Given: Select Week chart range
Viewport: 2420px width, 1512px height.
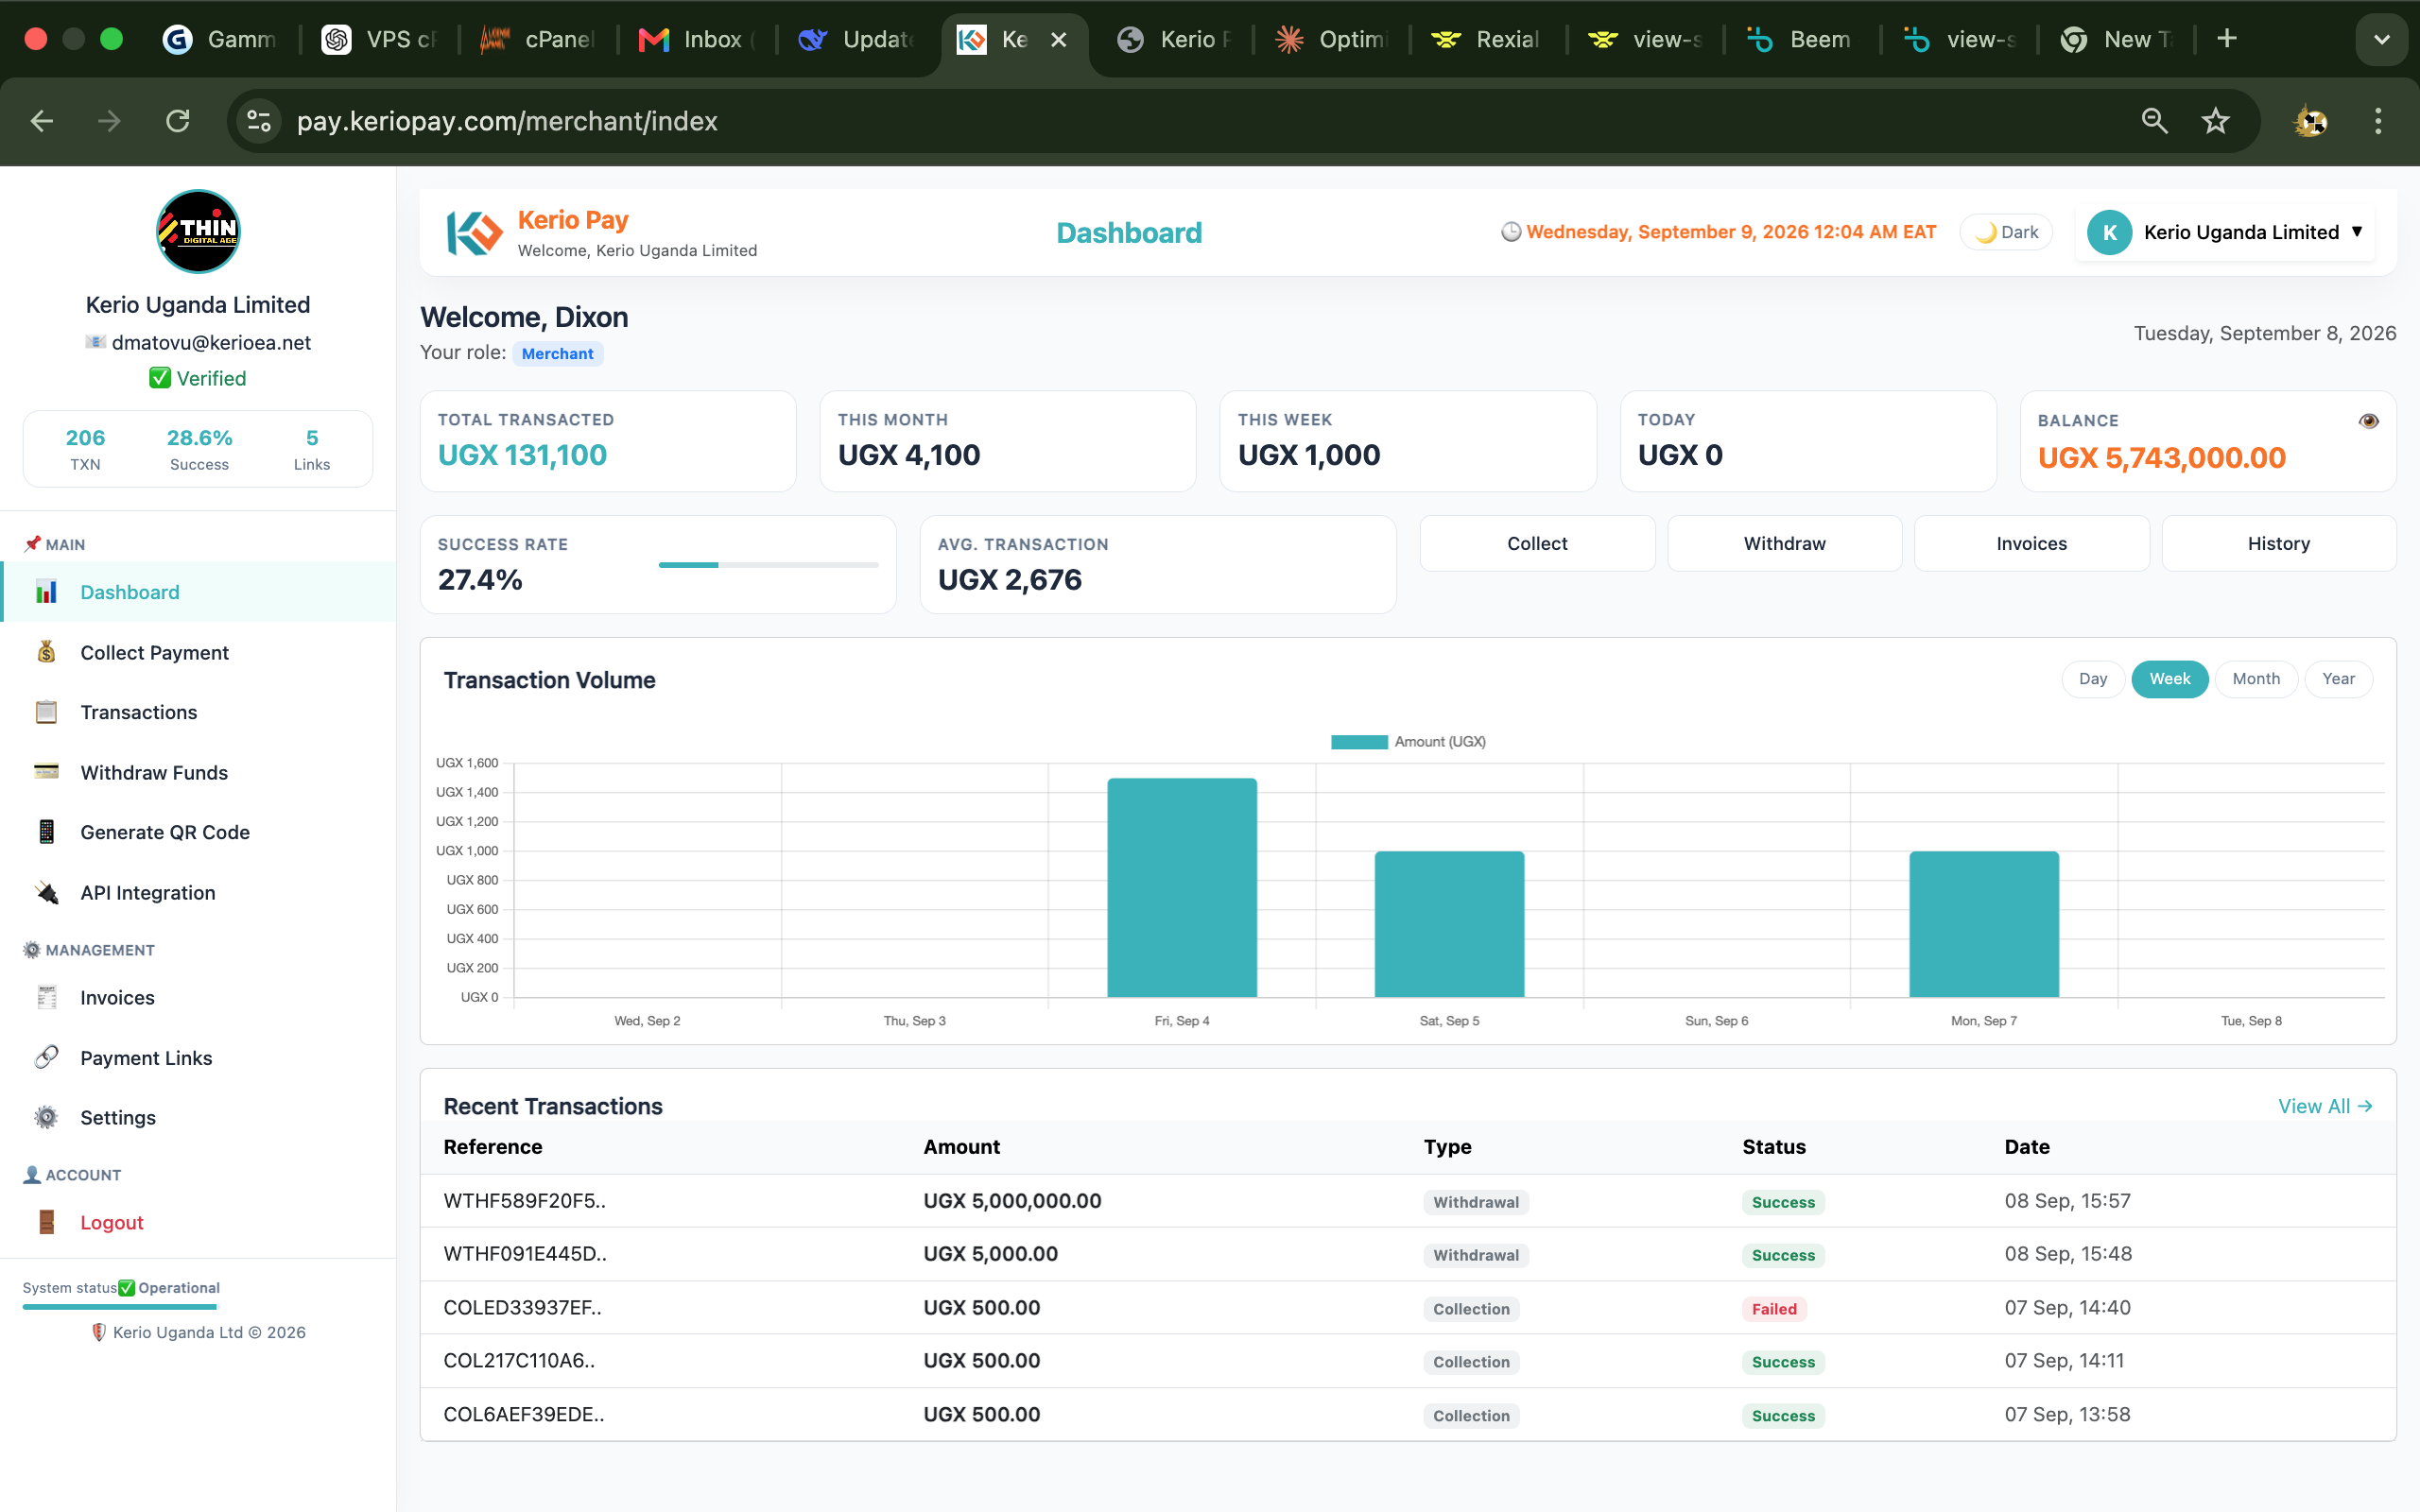Looking at the screenshot, I should point(2170,679).
